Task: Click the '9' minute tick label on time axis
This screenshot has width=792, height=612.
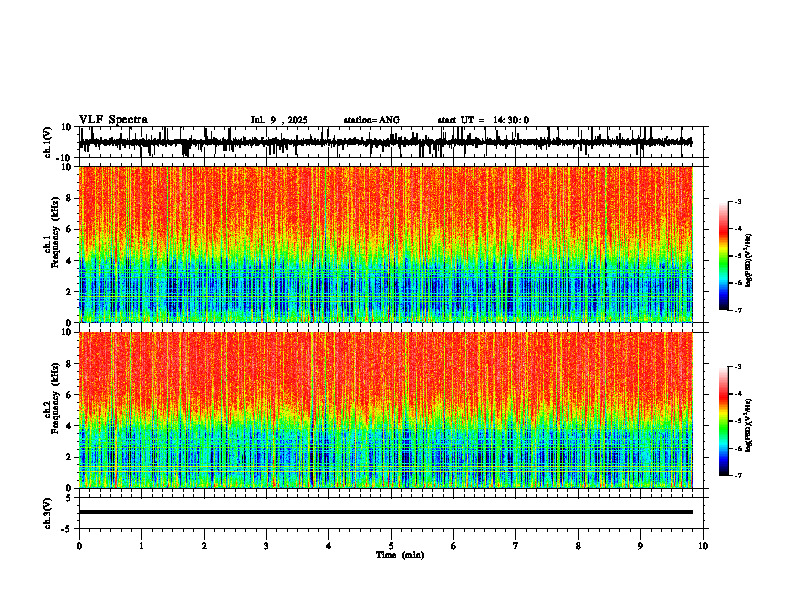Action: coord(640,546)
